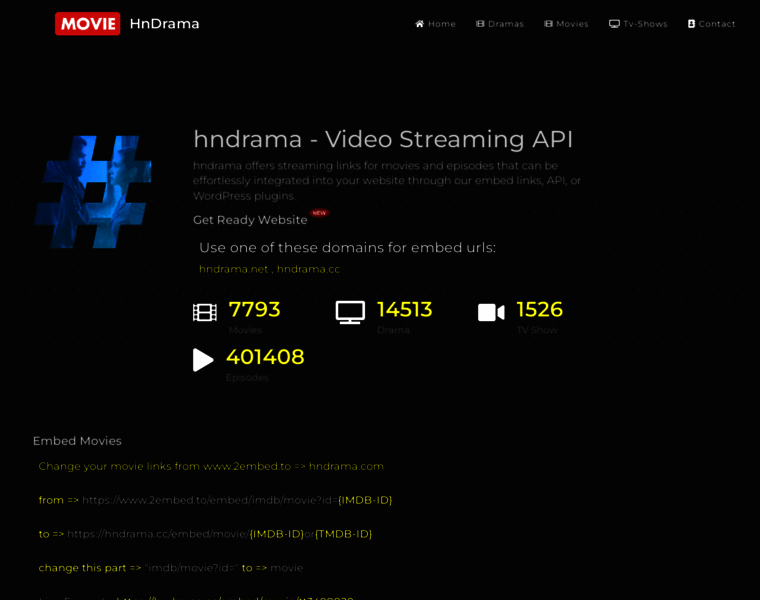The height and width of the screenshot is (600, 760).
Task: Go to the Home menu item
Action: 435,24
